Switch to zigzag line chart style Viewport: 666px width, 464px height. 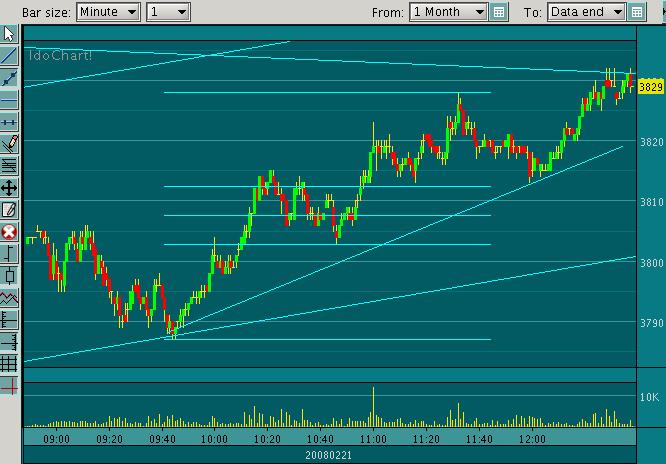point(9,298)
